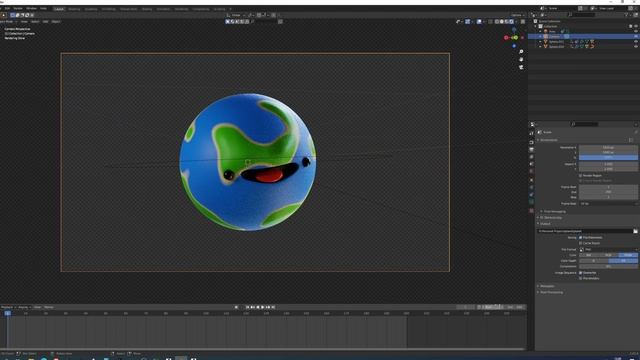
Task: Click the Frame End field
Action: 608,192
